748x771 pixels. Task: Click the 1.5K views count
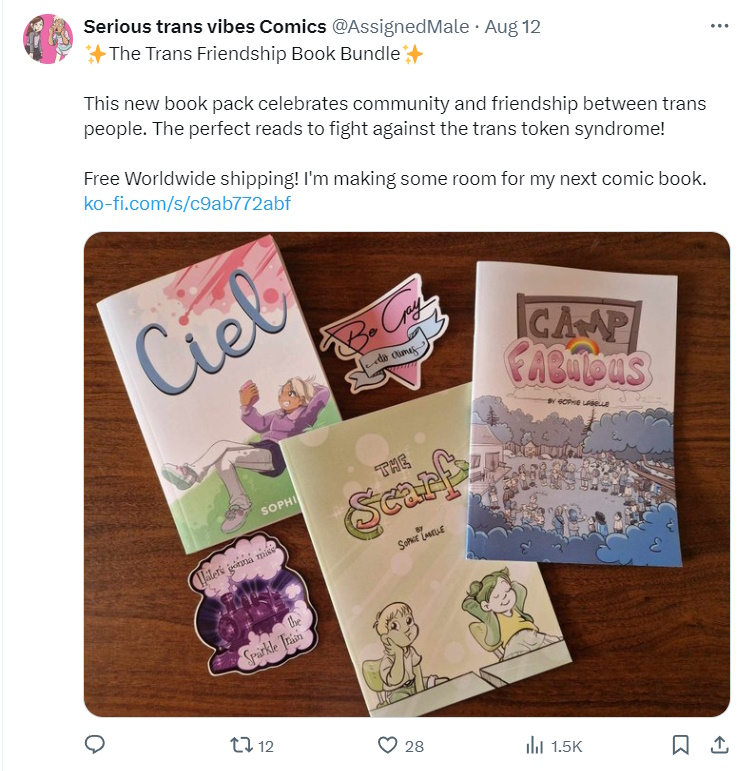tap(567, 746)
